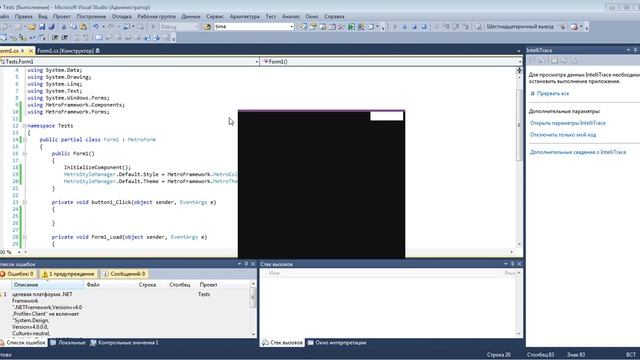The height and width of the screenshot is (360, 640).
Task: Click Отключить только мой код link
Action: click(563, 135)
